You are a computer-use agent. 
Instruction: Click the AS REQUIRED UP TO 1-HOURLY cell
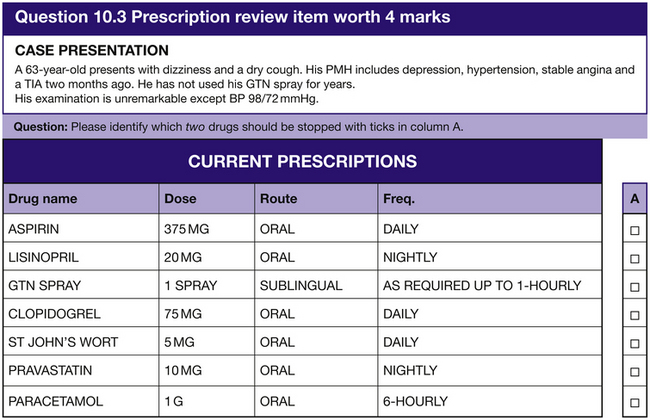tap(481, 286)
